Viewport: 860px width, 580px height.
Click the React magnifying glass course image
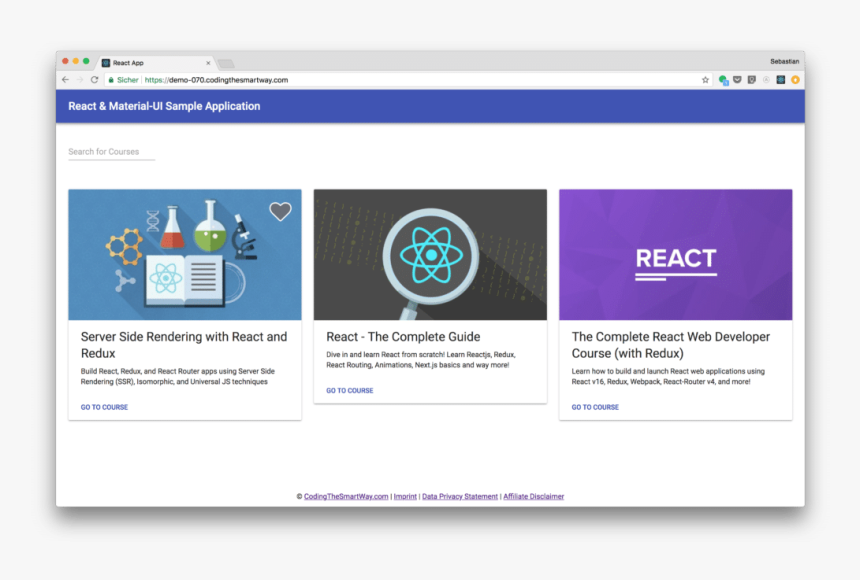tap(430, 255)
